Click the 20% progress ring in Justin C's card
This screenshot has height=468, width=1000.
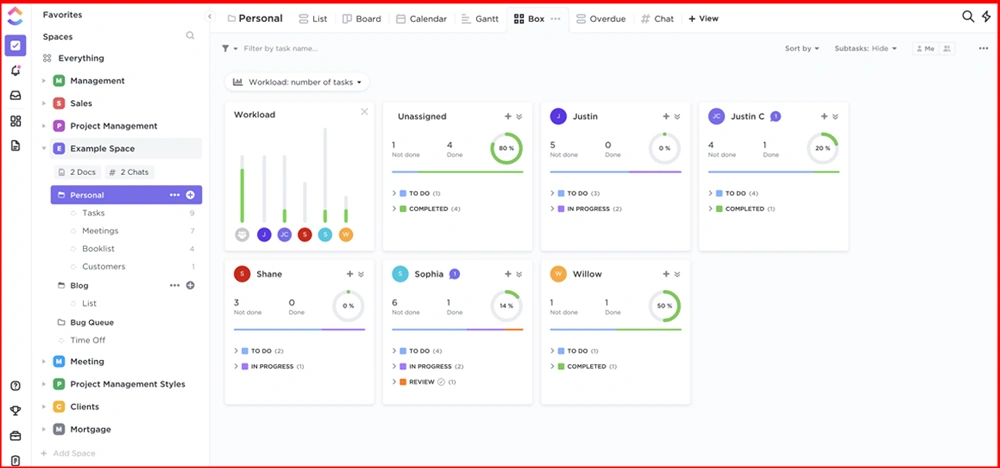tap(823, 149)
